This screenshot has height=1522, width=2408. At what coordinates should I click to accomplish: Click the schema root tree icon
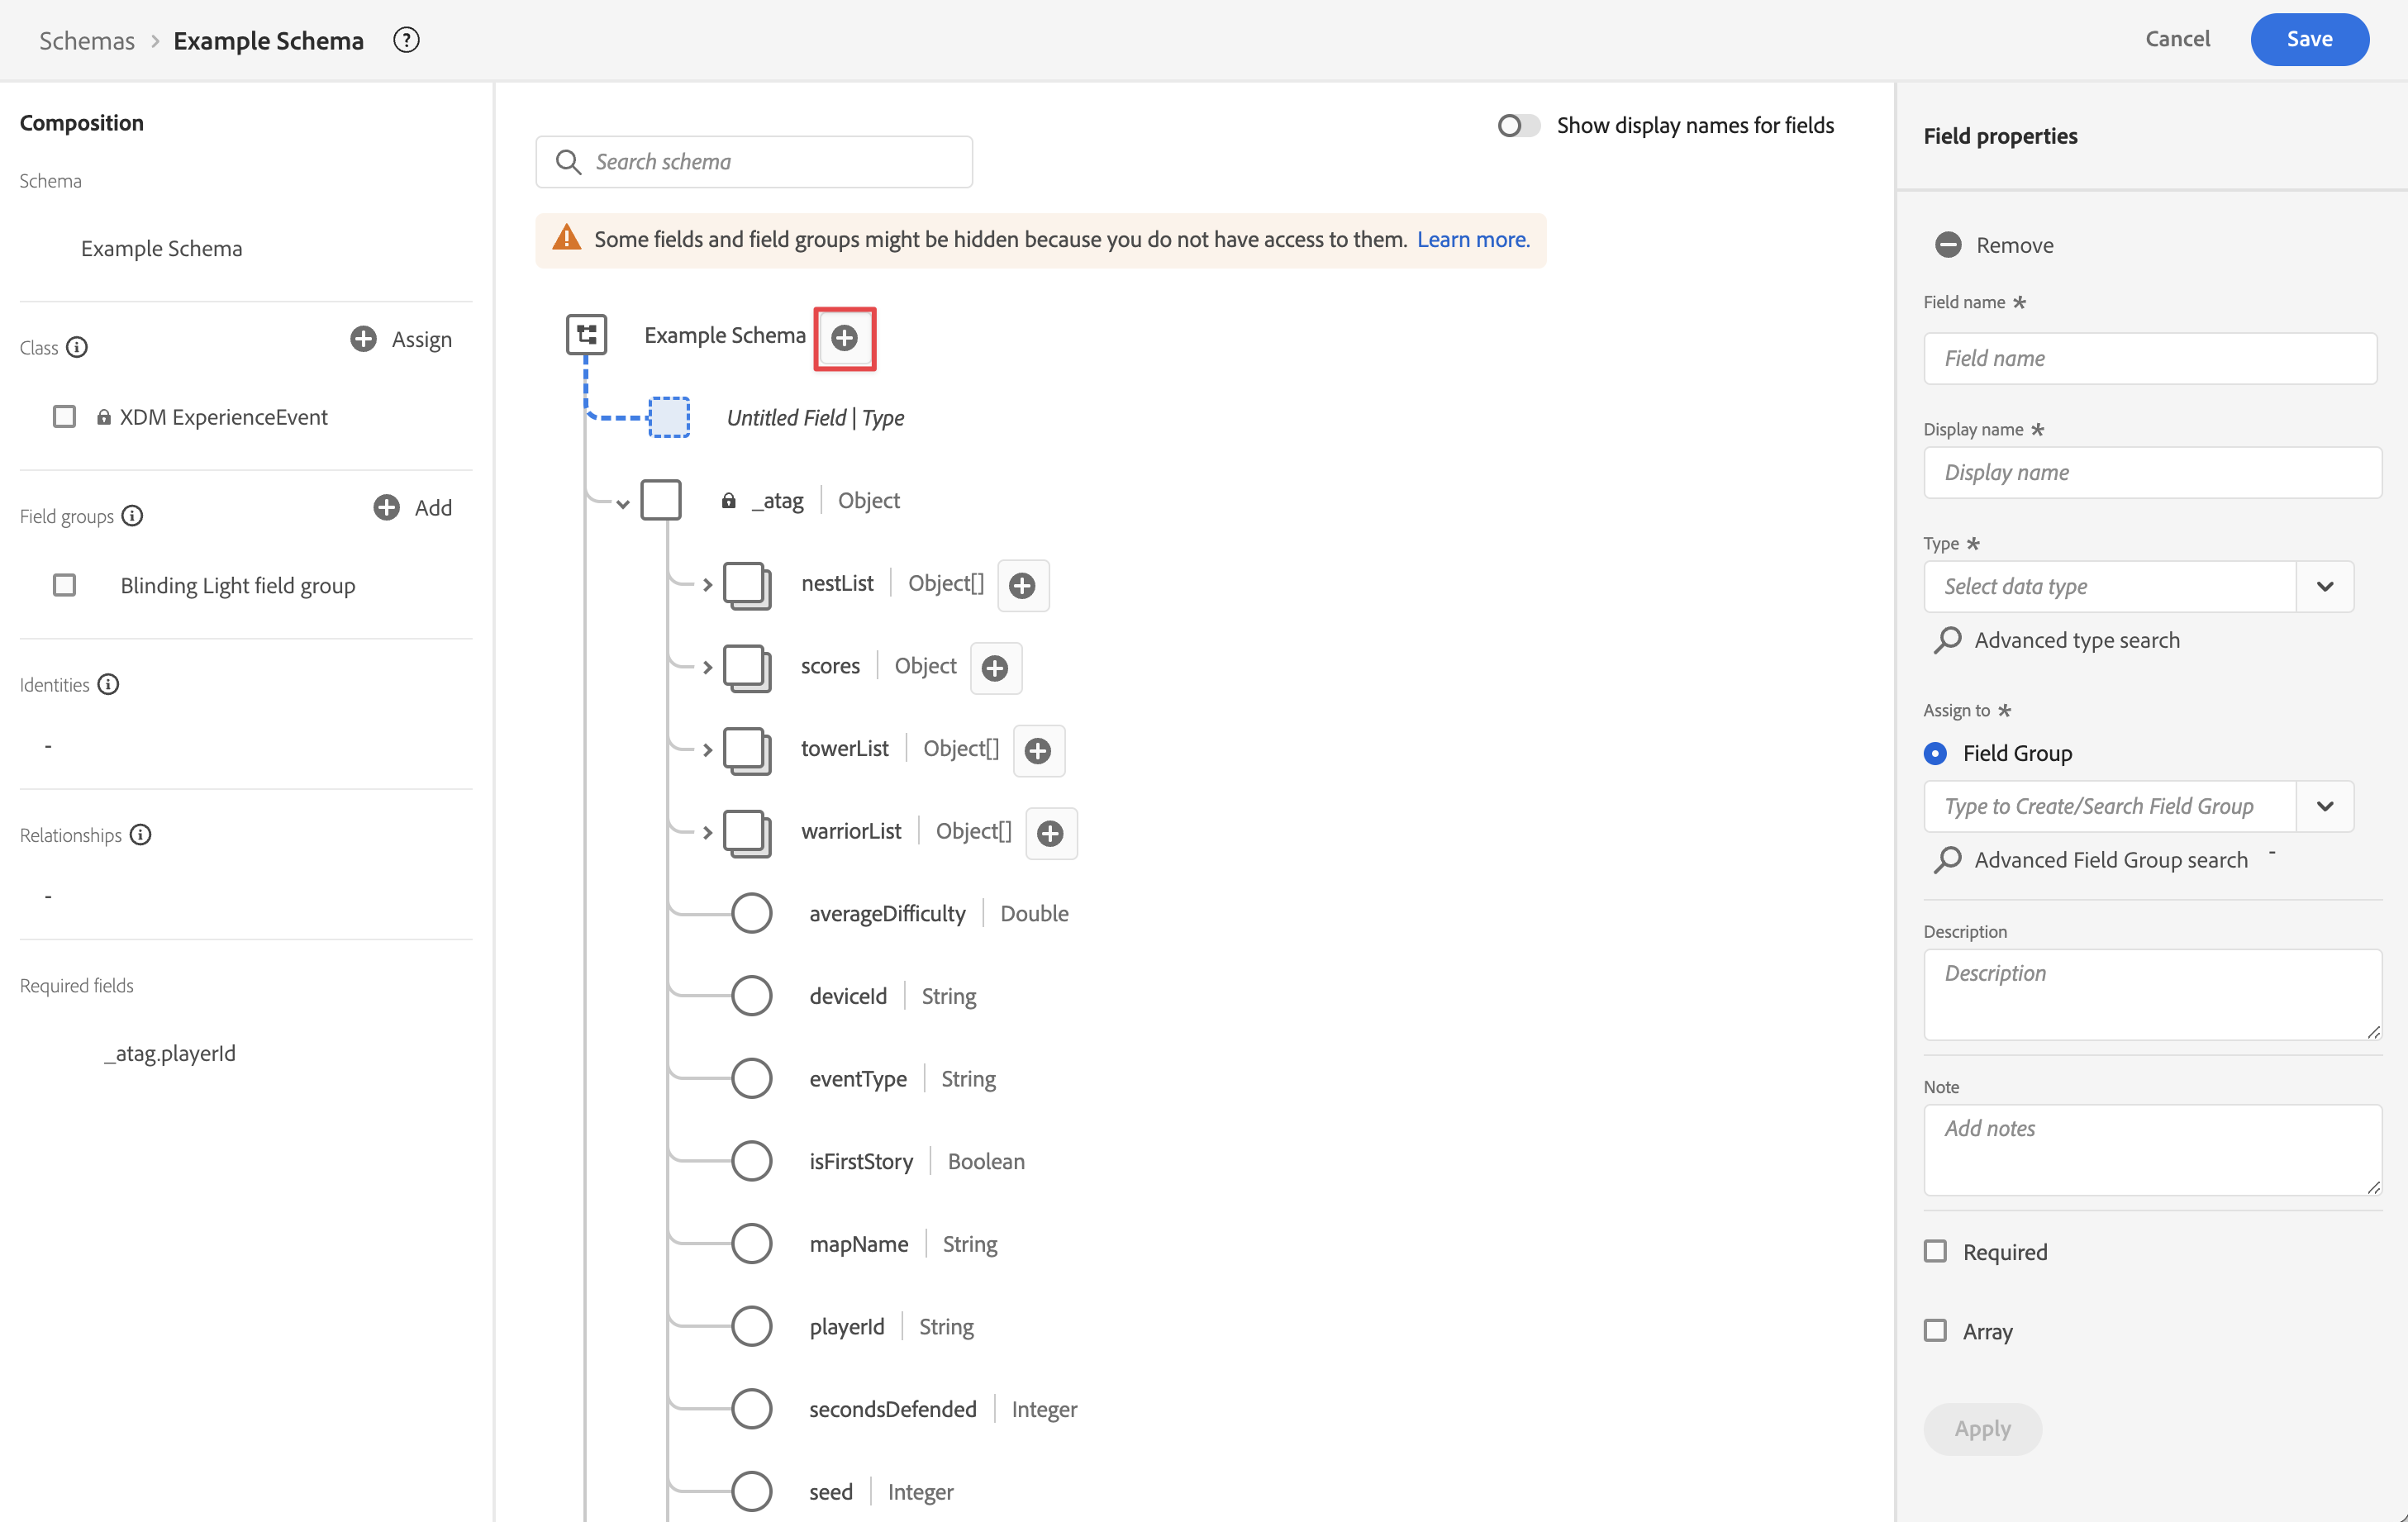click(586, 335)
